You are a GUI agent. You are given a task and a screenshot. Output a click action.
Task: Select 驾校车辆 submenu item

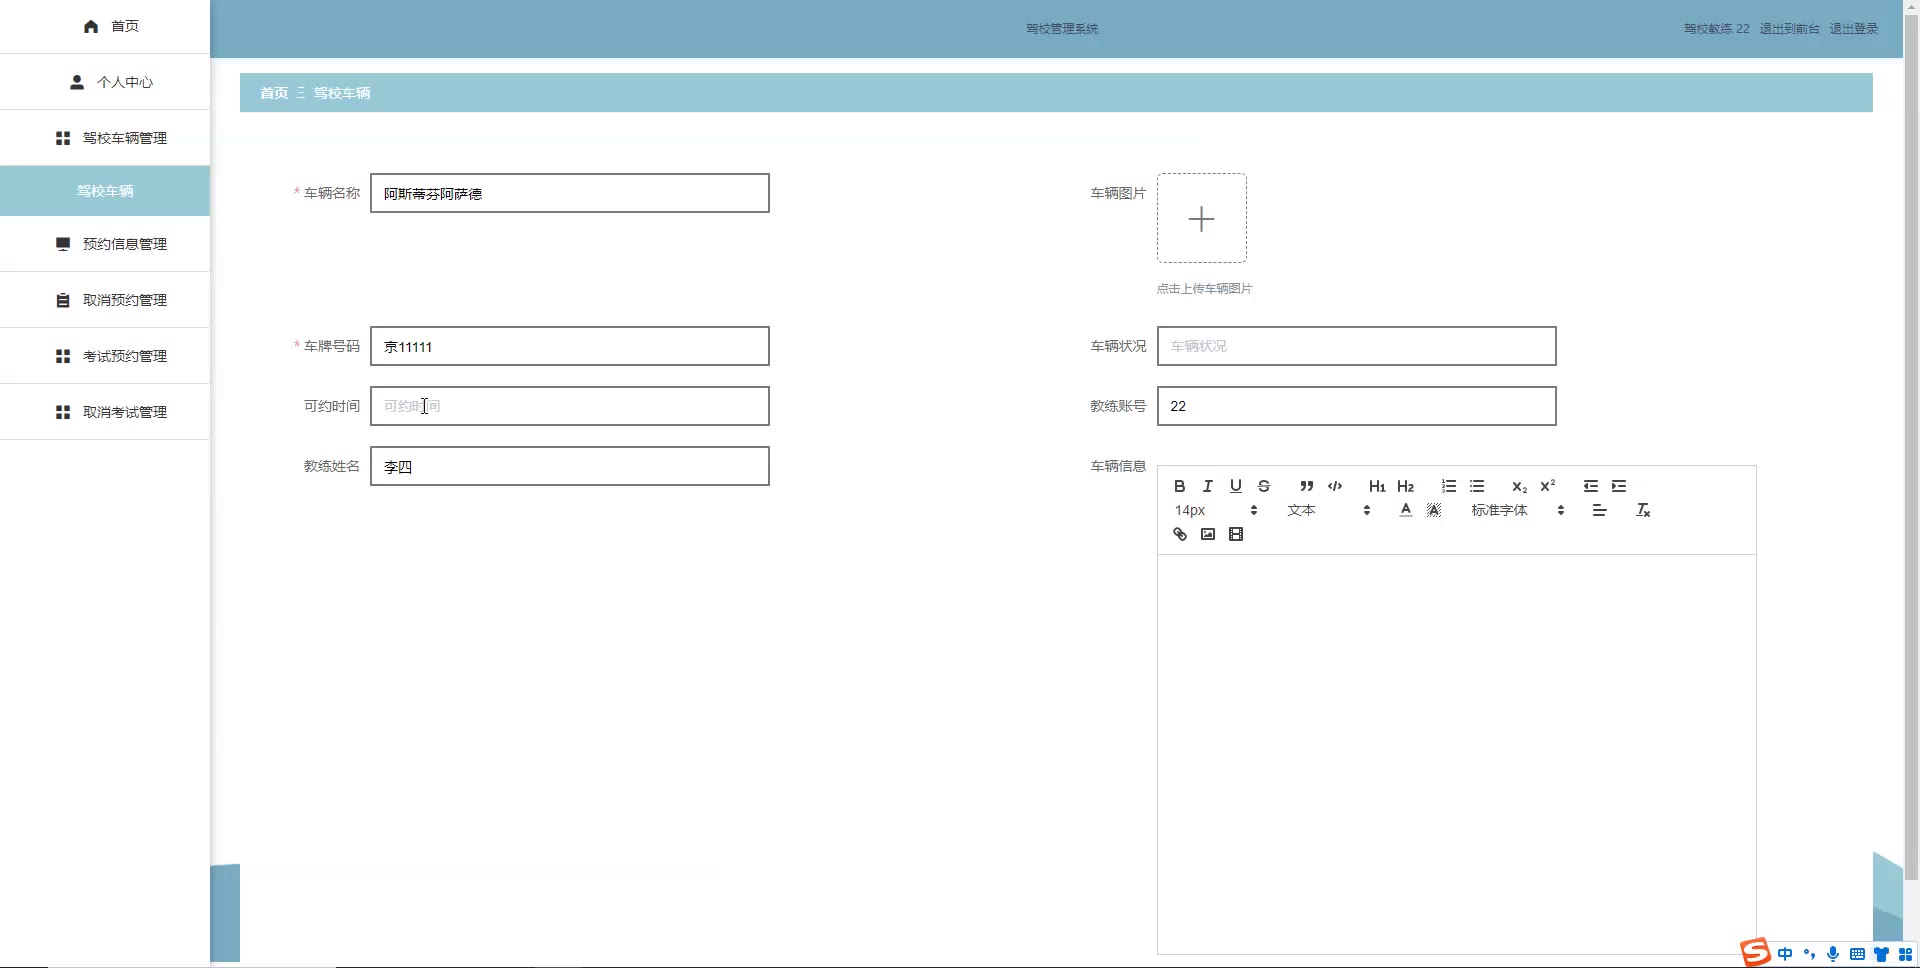point(105,191)
